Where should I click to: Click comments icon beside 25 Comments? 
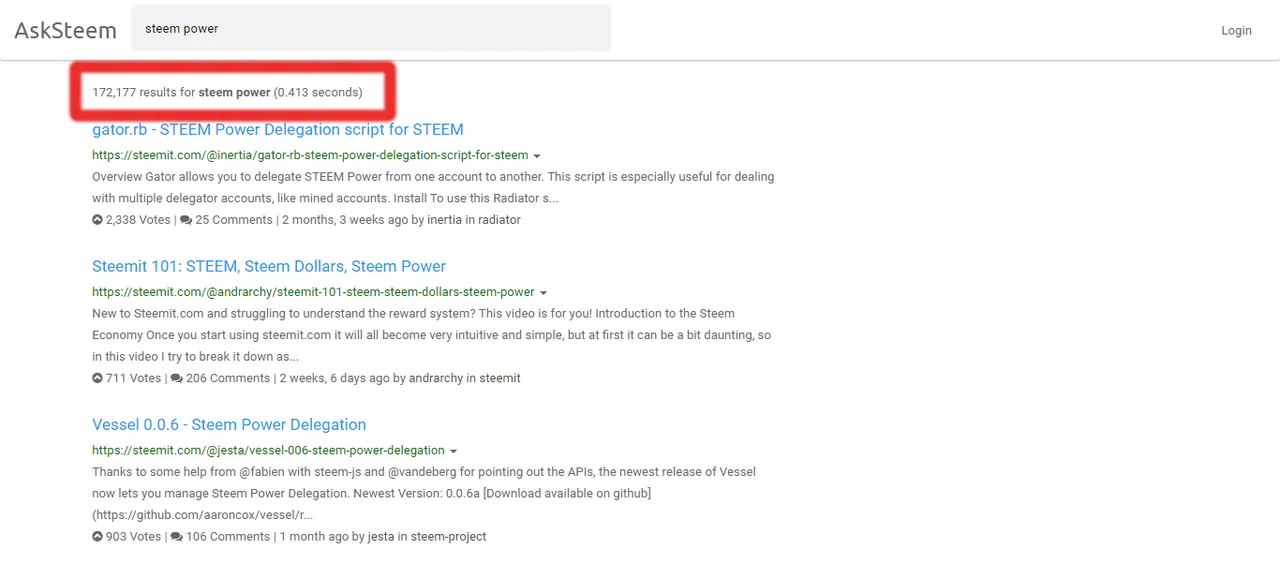coord(186,220)
